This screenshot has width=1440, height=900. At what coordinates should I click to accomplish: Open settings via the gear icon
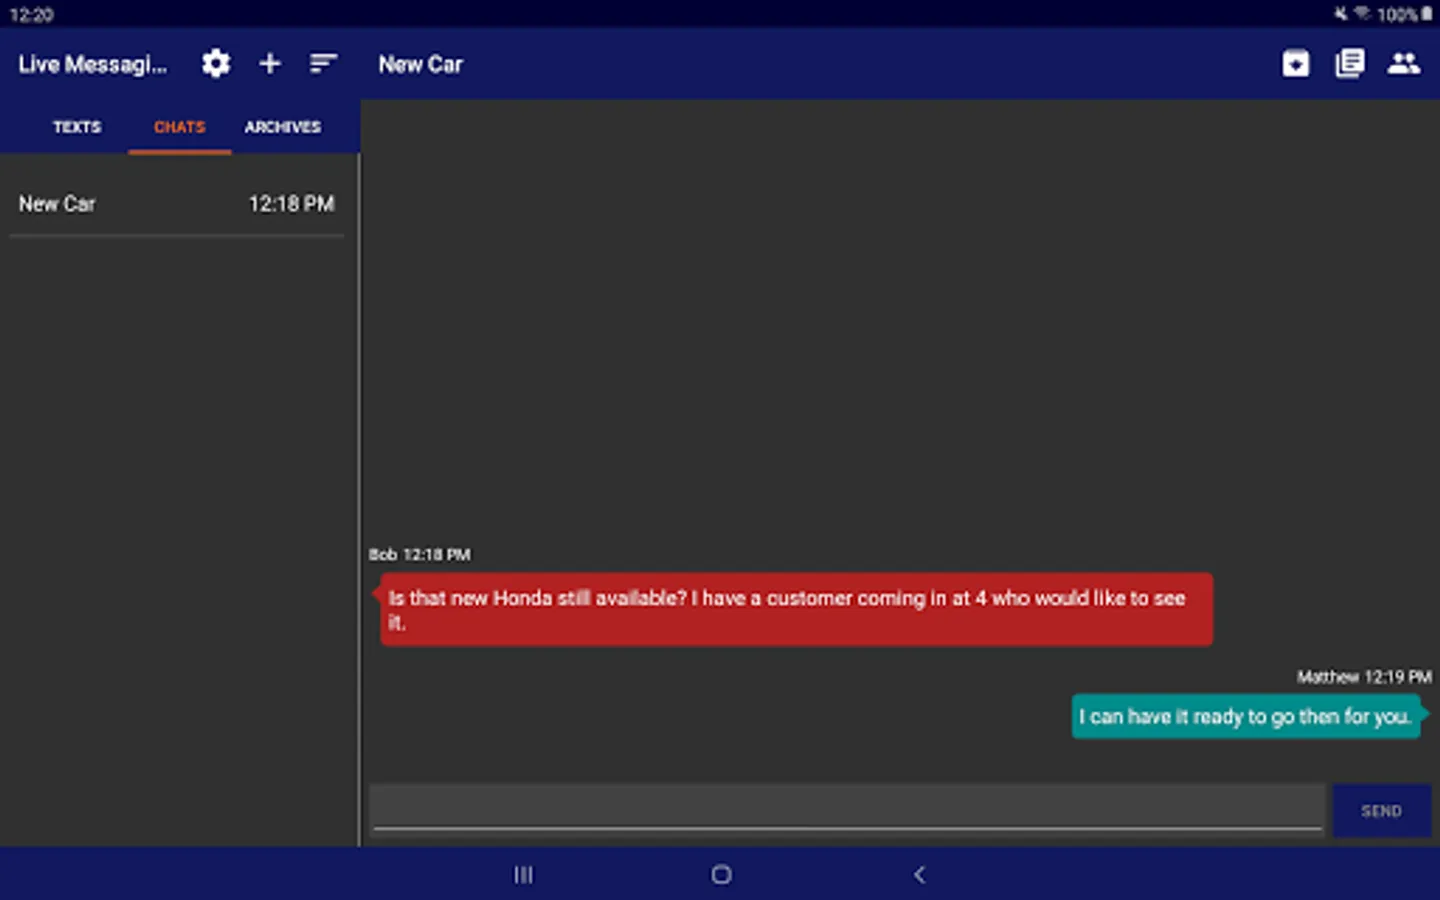click(216, 64)
